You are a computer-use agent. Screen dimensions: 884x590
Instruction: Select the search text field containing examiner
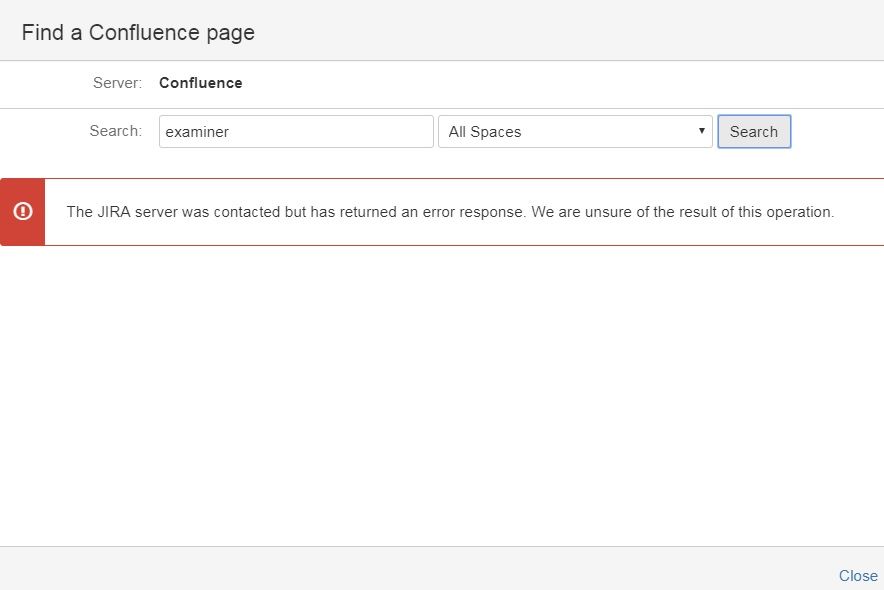(295, 131)
